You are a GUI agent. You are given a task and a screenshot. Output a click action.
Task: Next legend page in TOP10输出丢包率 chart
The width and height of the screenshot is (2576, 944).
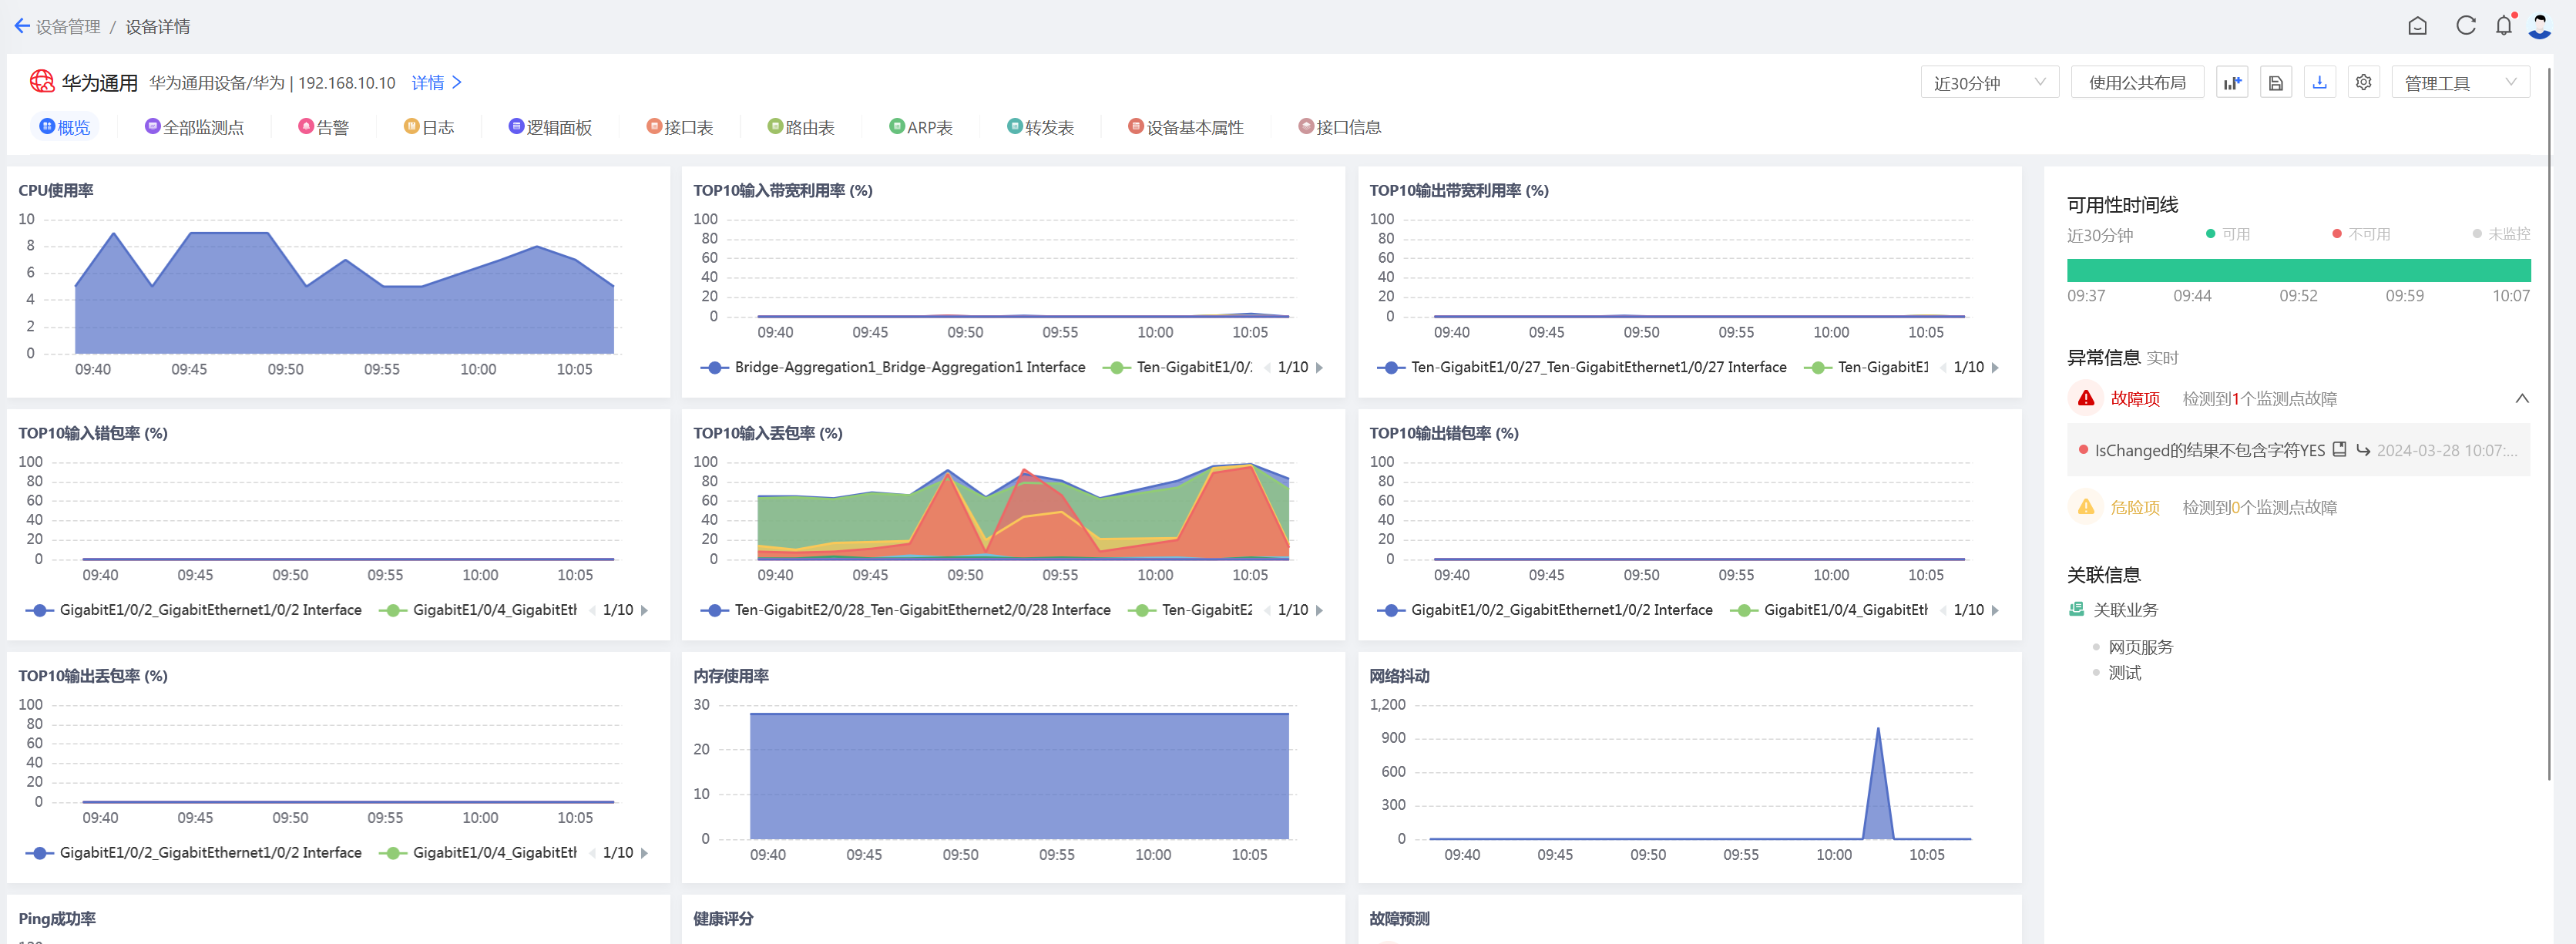[645, 854]
